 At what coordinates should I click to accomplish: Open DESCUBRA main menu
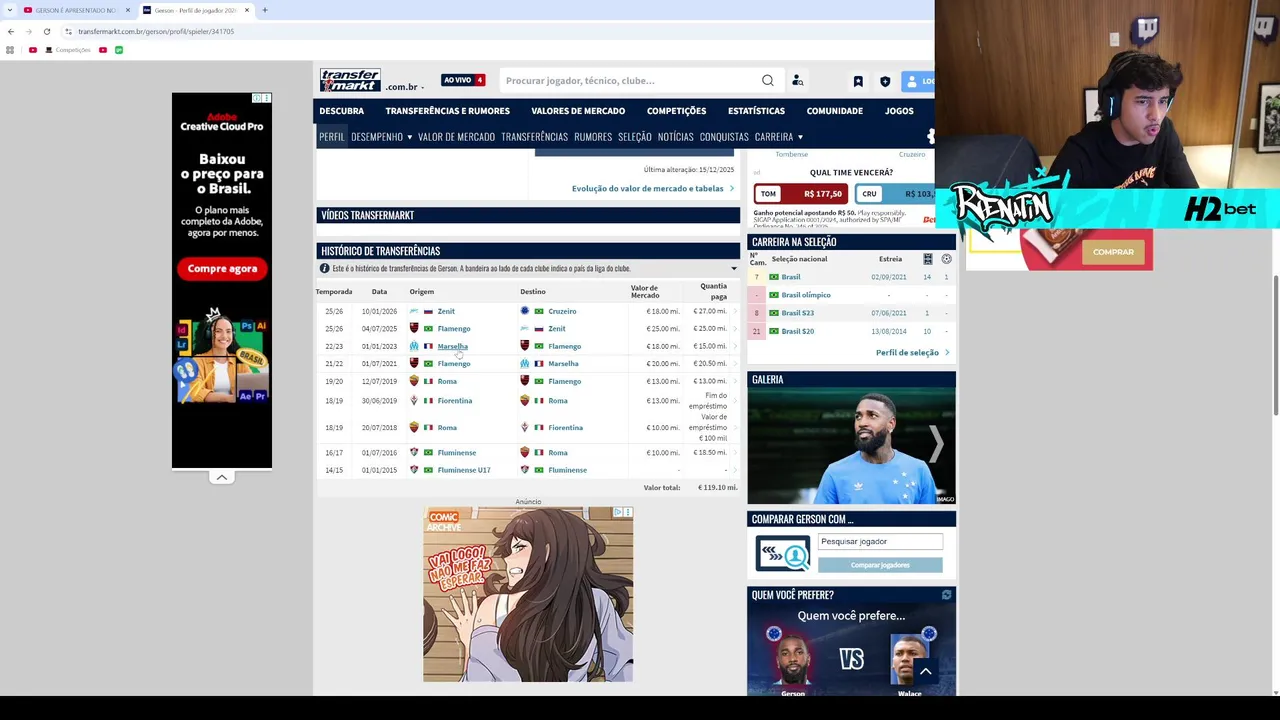pos(341,111)
